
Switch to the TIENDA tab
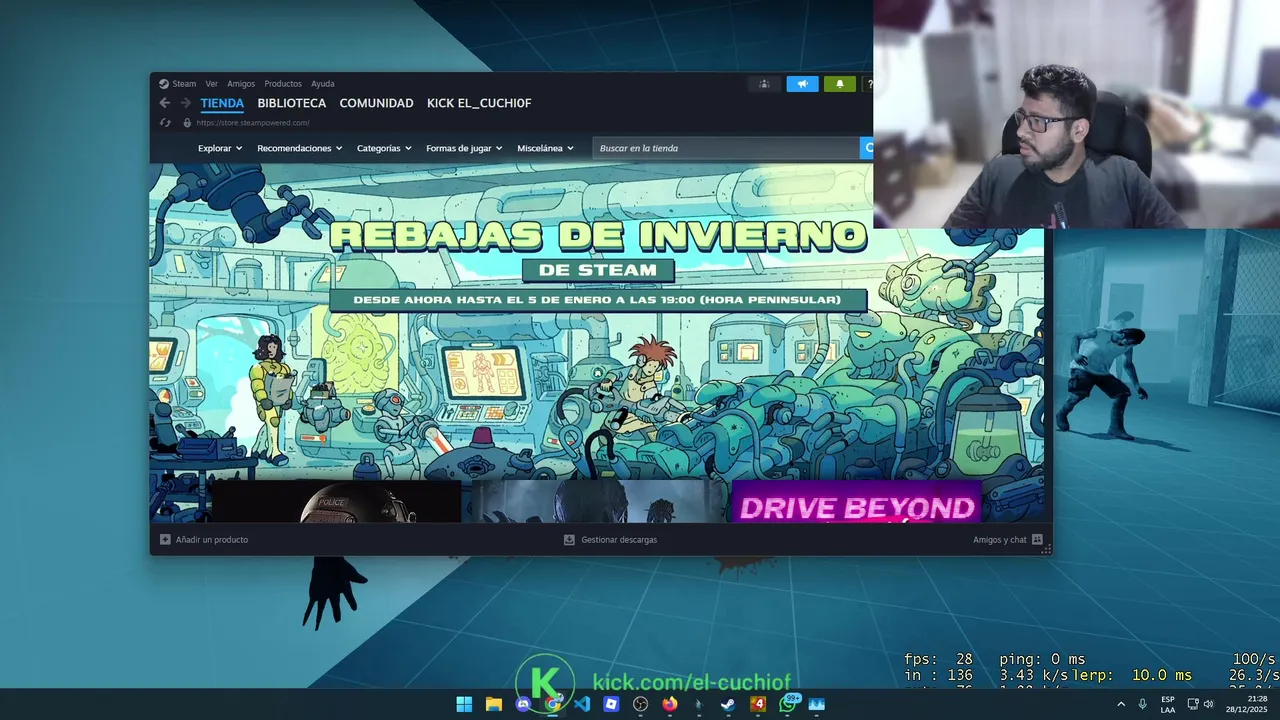[x=222, y=103]
